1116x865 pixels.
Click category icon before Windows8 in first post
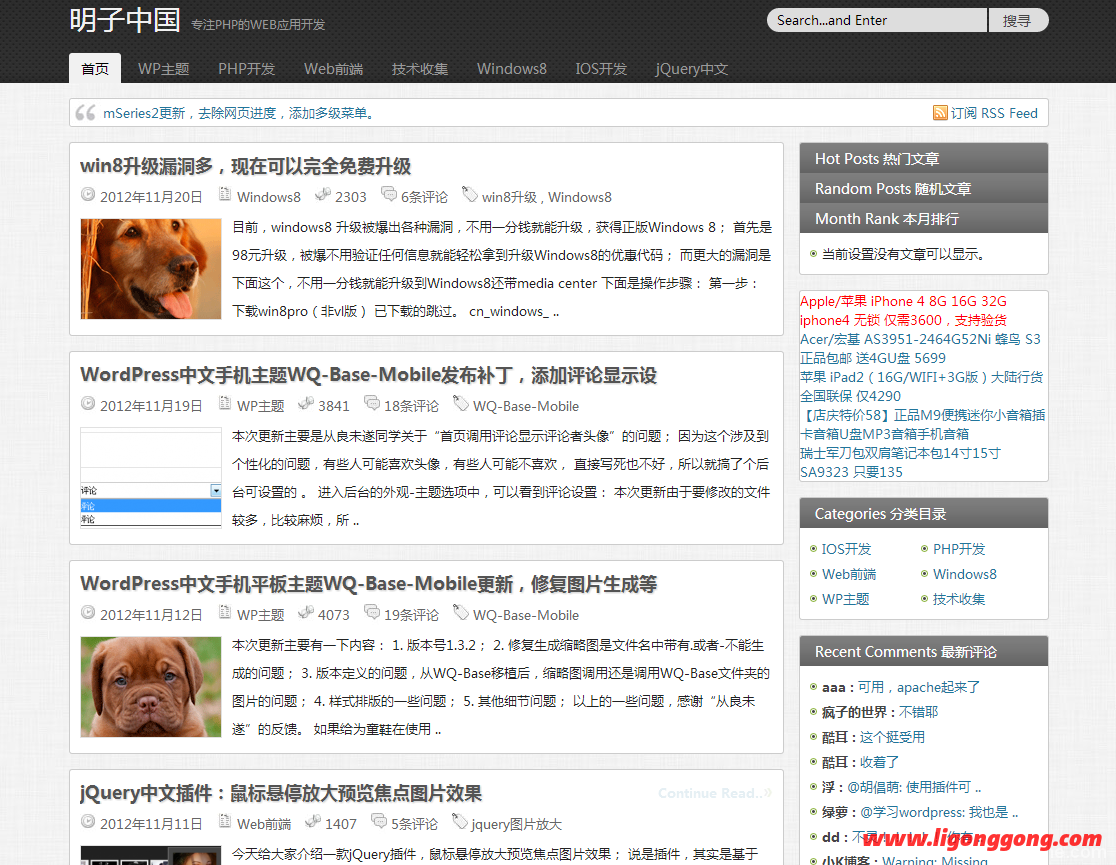[225, 194]
